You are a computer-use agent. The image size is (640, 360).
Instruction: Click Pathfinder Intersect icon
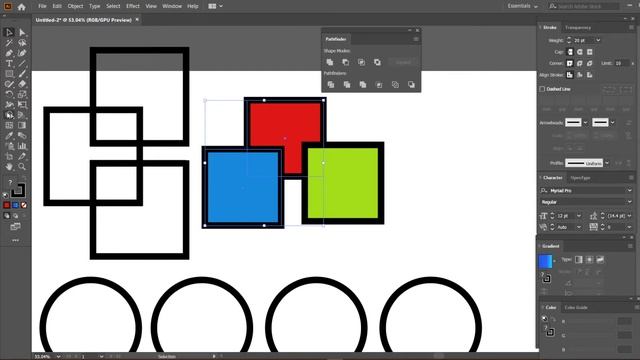[362, 62]
